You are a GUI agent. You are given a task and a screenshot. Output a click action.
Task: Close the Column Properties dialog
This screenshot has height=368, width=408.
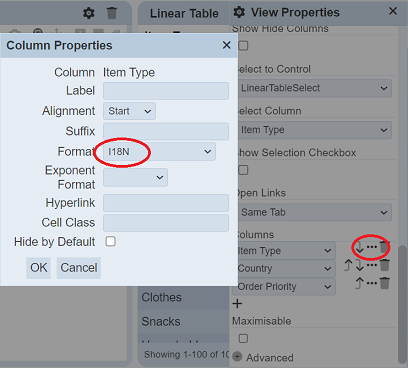pos(227,45)
